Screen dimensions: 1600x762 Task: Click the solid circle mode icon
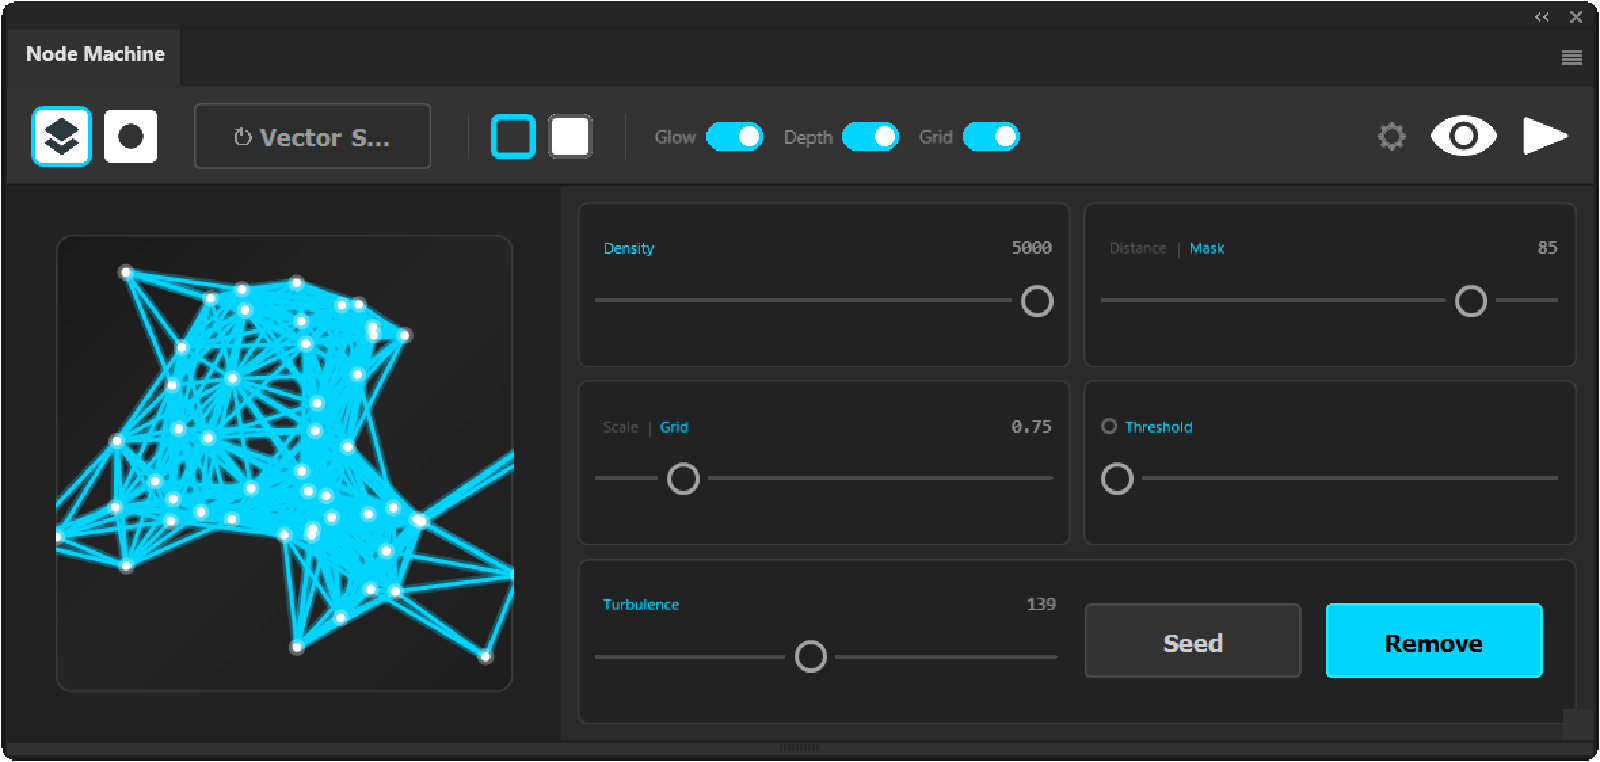pos(130,136)
